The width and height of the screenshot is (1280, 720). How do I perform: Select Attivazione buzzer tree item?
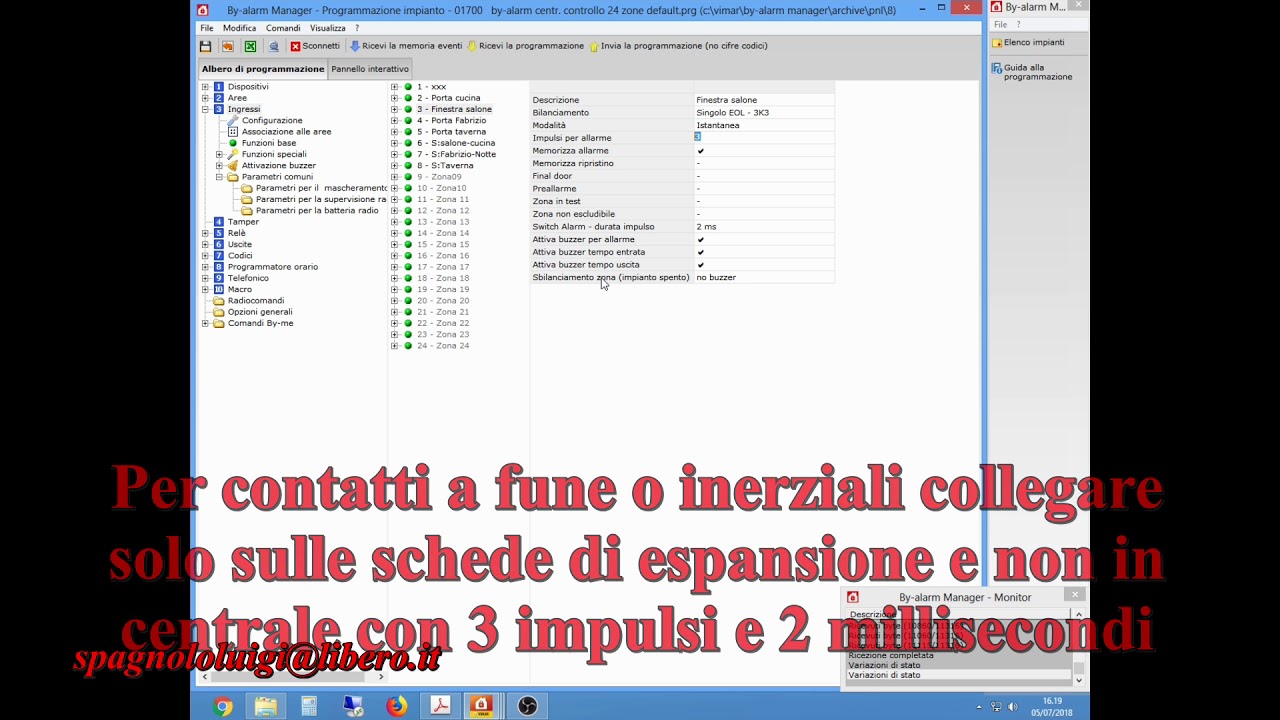click(278, 165)
